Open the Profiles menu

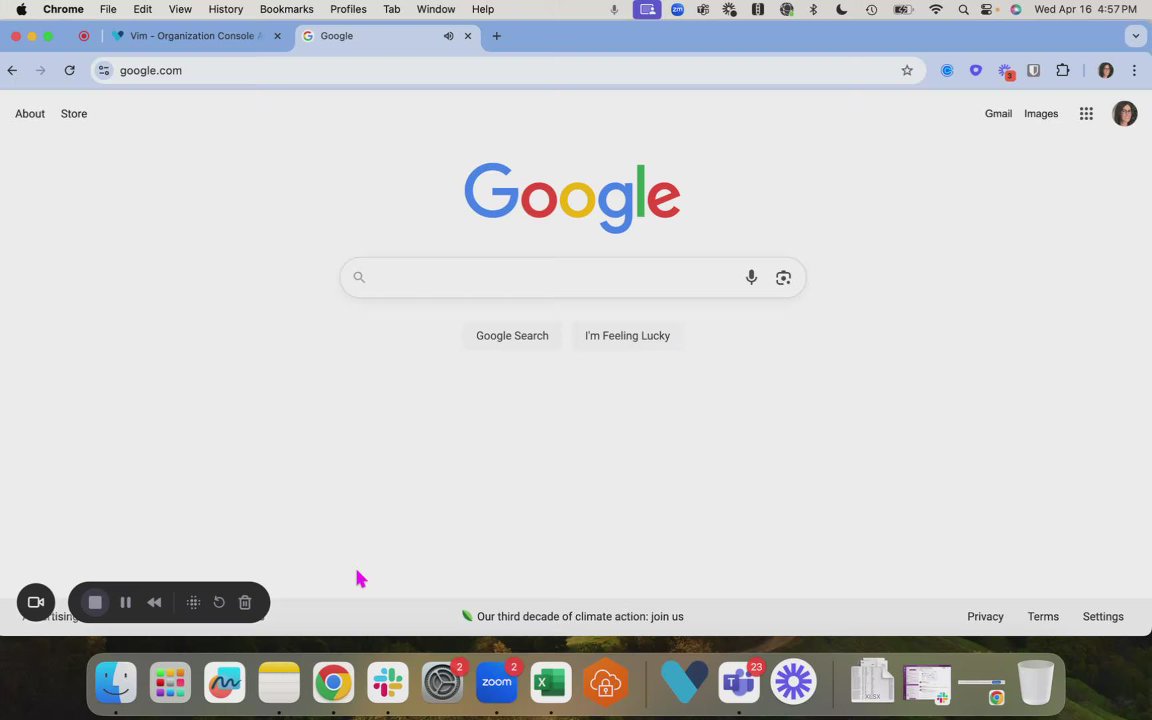tap(348, 10)
